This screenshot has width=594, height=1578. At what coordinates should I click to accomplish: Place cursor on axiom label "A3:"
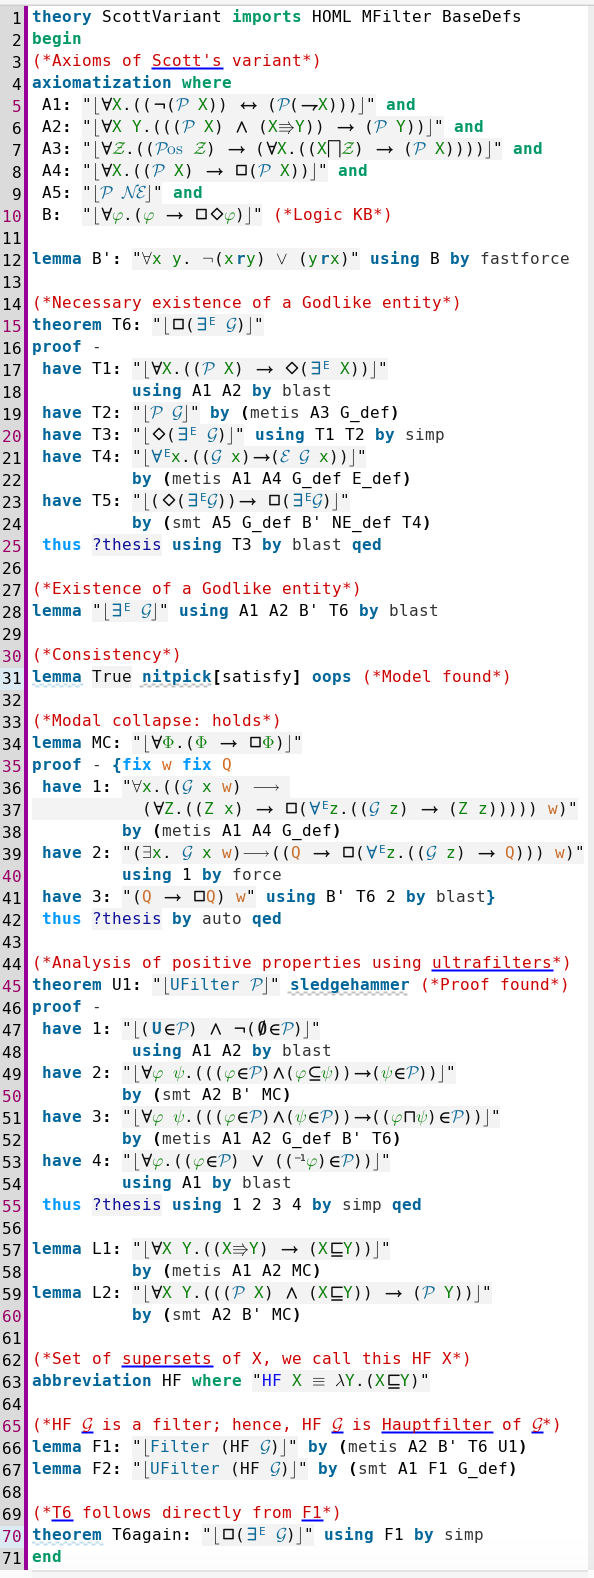coord(57,149)
